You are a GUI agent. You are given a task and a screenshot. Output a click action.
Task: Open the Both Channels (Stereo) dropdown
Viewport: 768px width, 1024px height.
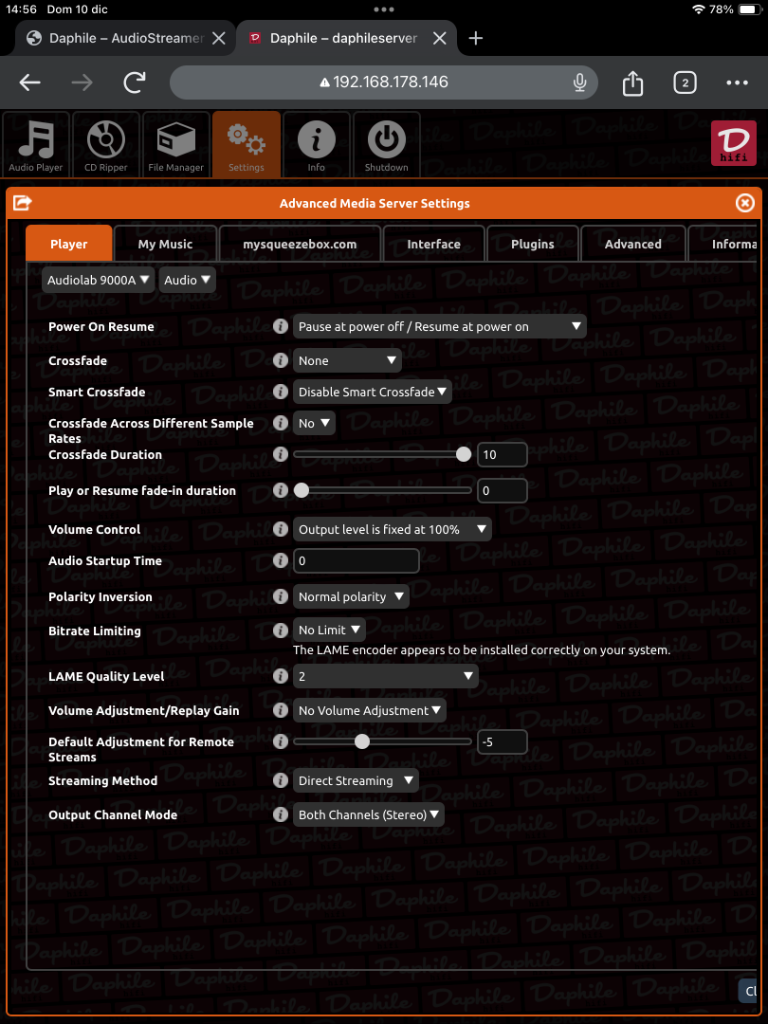click(368, 815)
